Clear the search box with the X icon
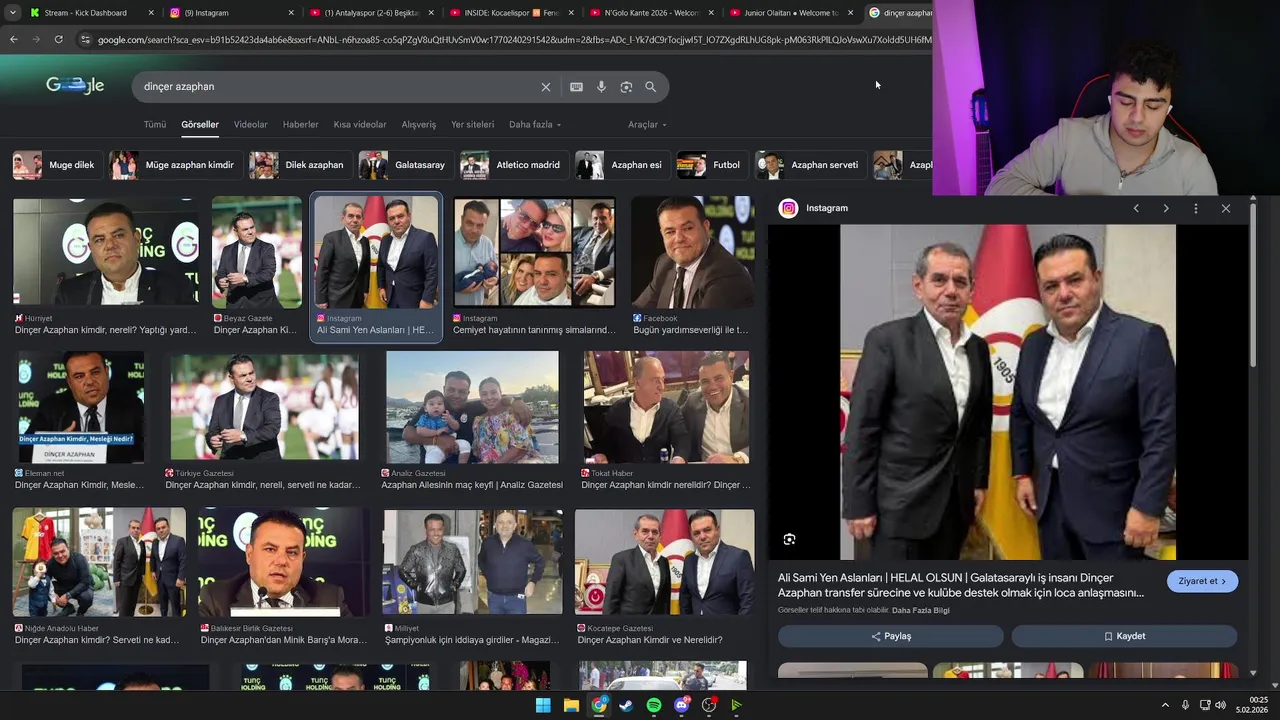The image size is (1280, 720). (x=546, y=87)
